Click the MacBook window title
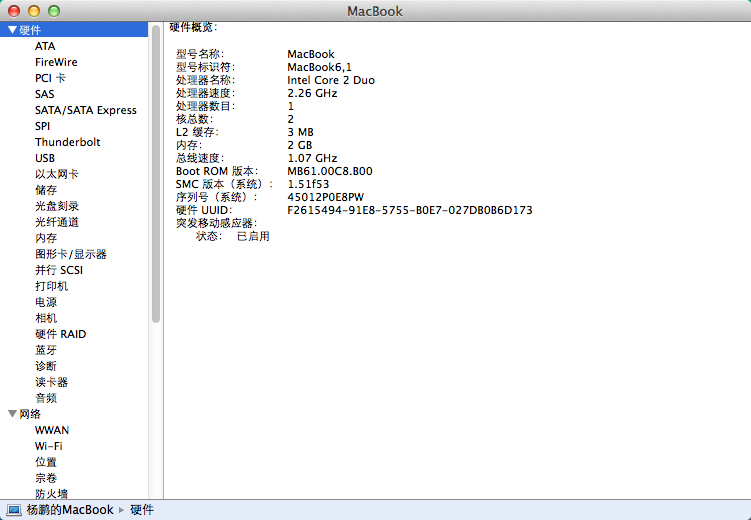The width and height of the screenshot is (751, 520). point(375,11)
